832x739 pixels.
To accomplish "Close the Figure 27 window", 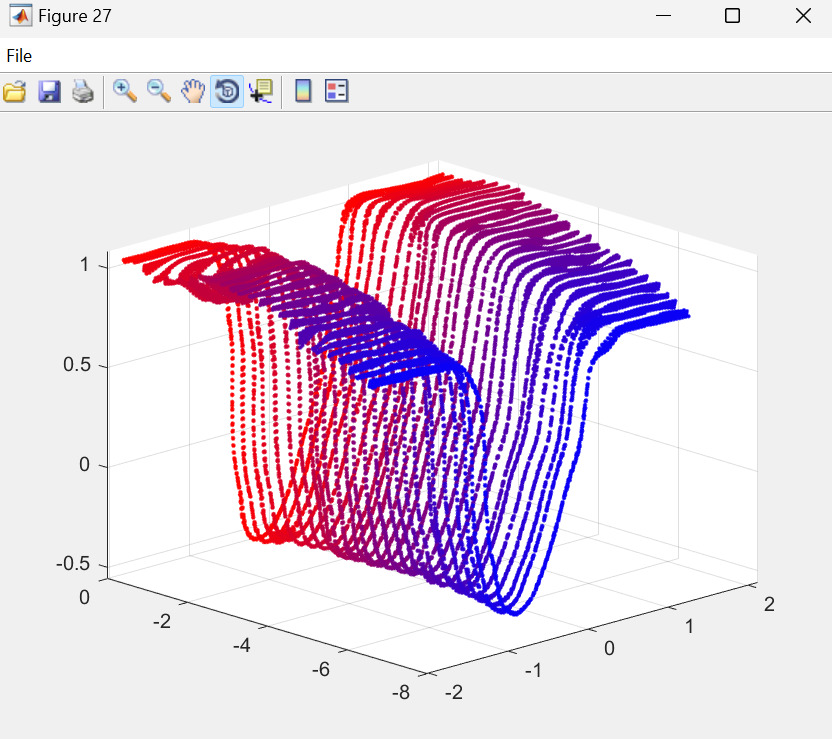I will [802, 16].
